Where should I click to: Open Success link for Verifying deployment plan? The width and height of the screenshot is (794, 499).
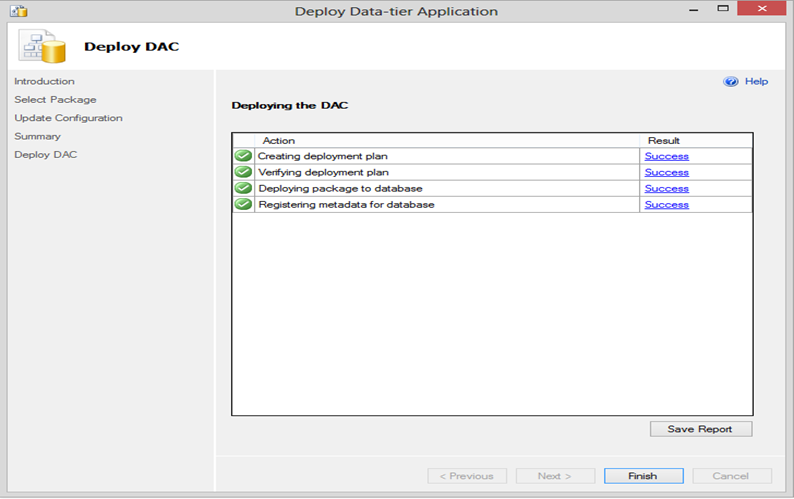[x=666, y=172]
